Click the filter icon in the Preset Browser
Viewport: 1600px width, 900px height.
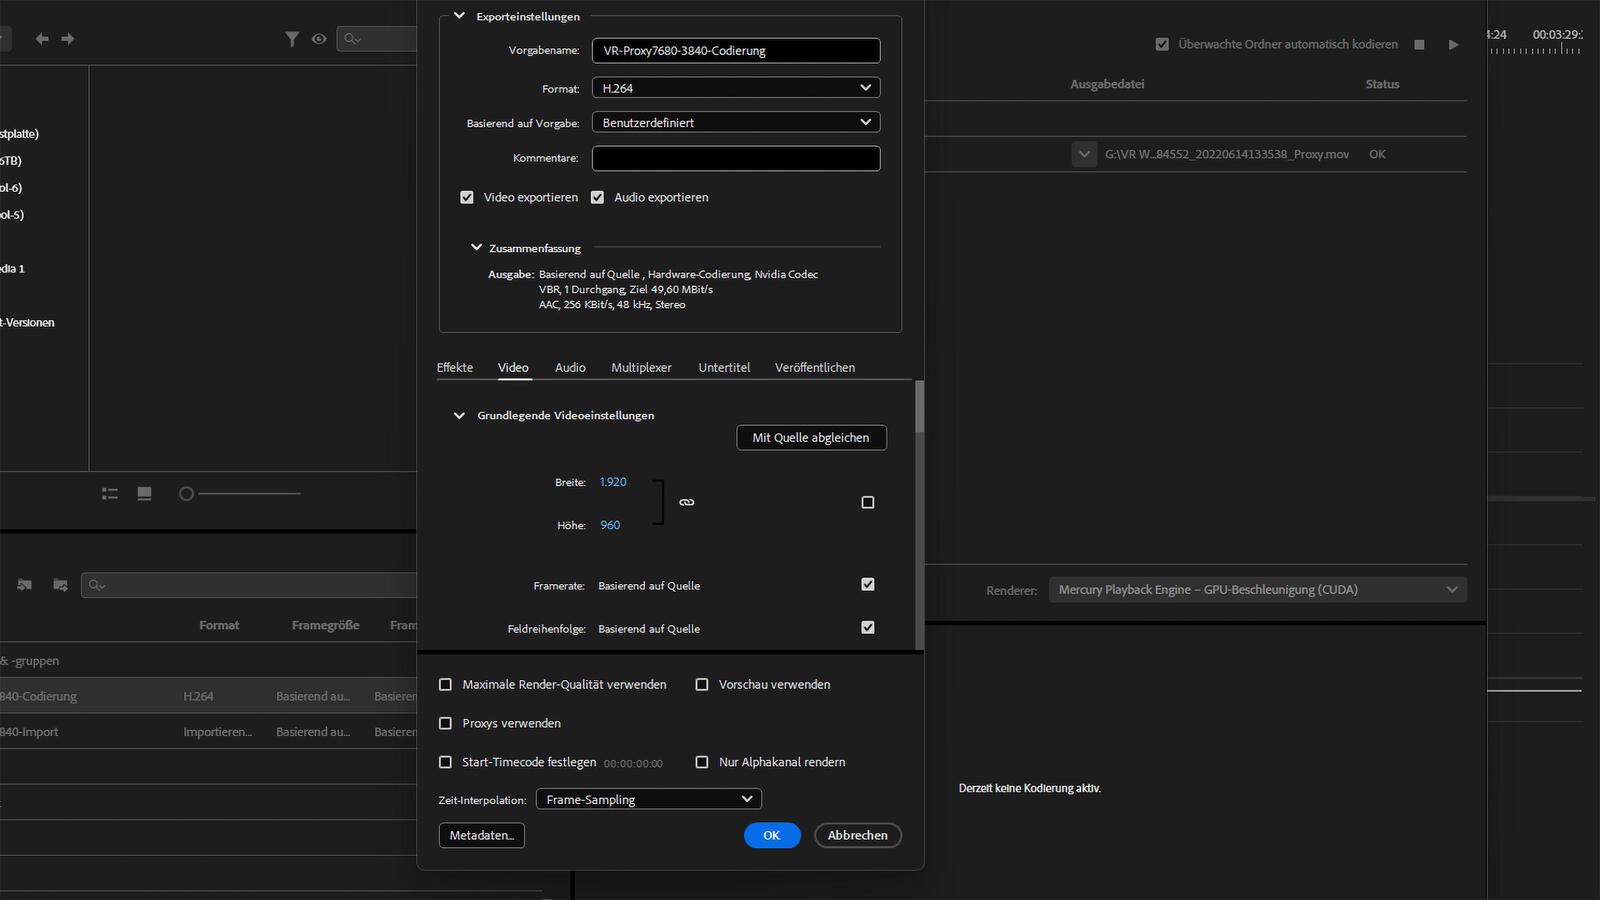click(292, 39)
